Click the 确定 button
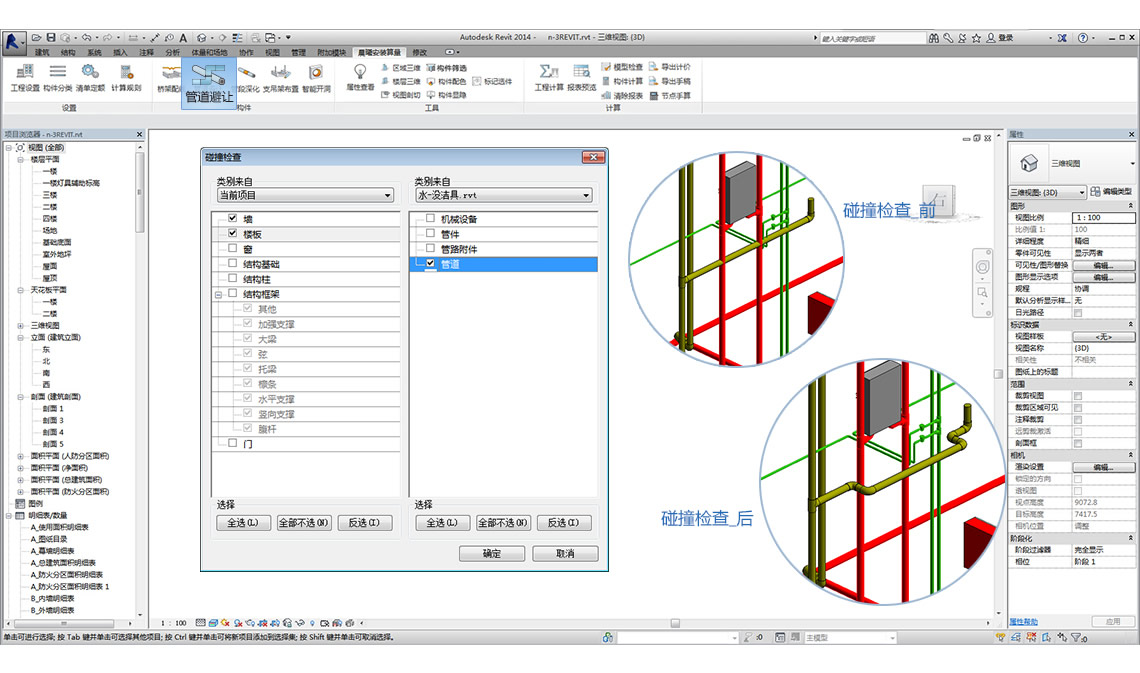1140x673 pixels. pos(491,553)
